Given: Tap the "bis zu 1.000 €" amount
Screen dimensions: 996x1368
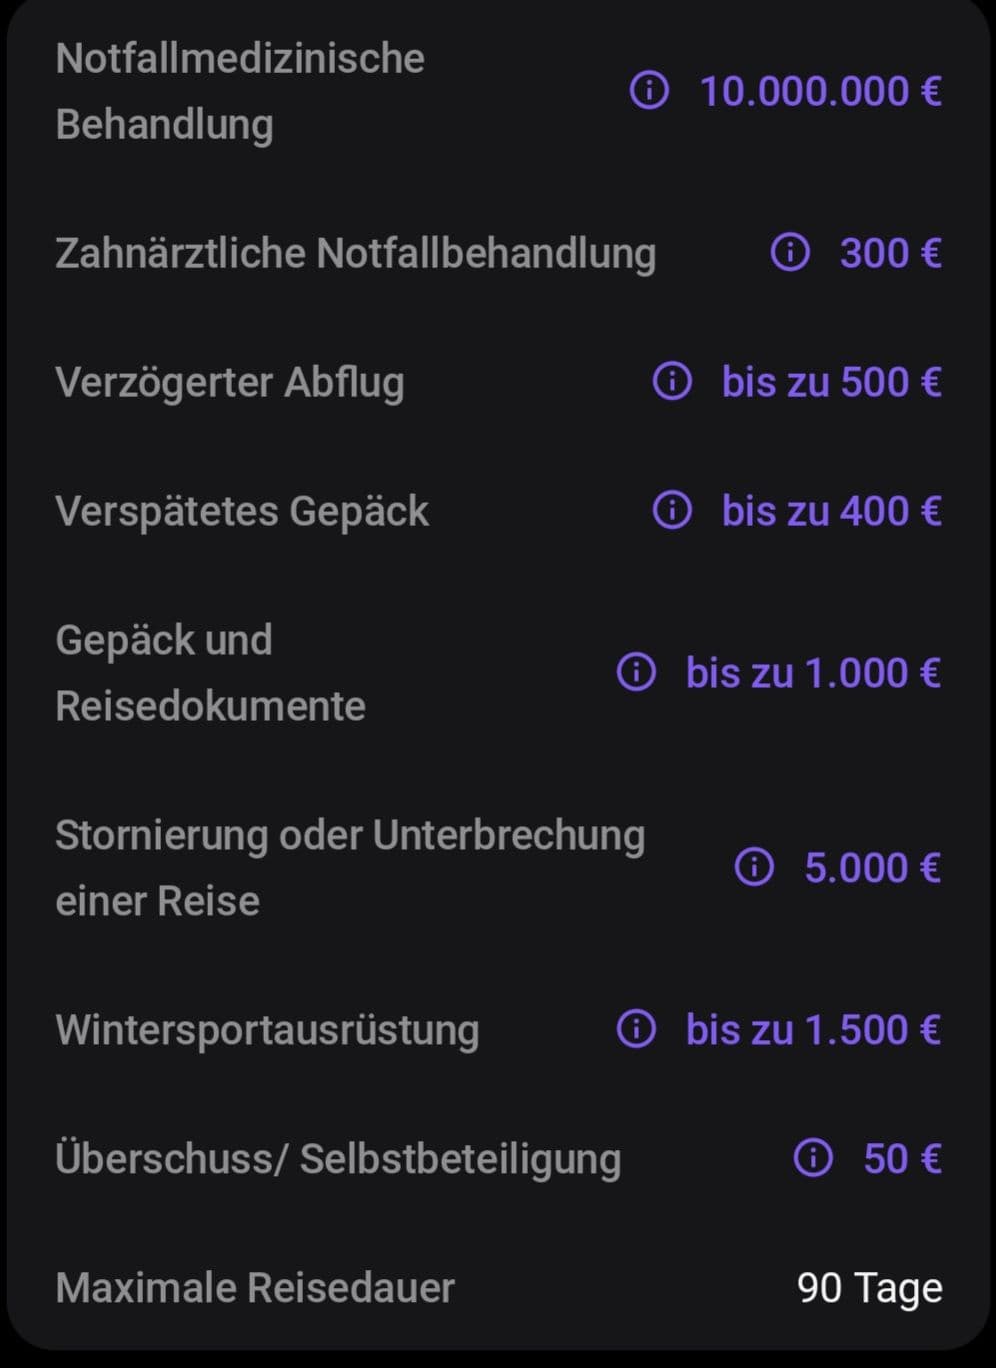Looking at the screenshot, I should [x=813, y=673].
